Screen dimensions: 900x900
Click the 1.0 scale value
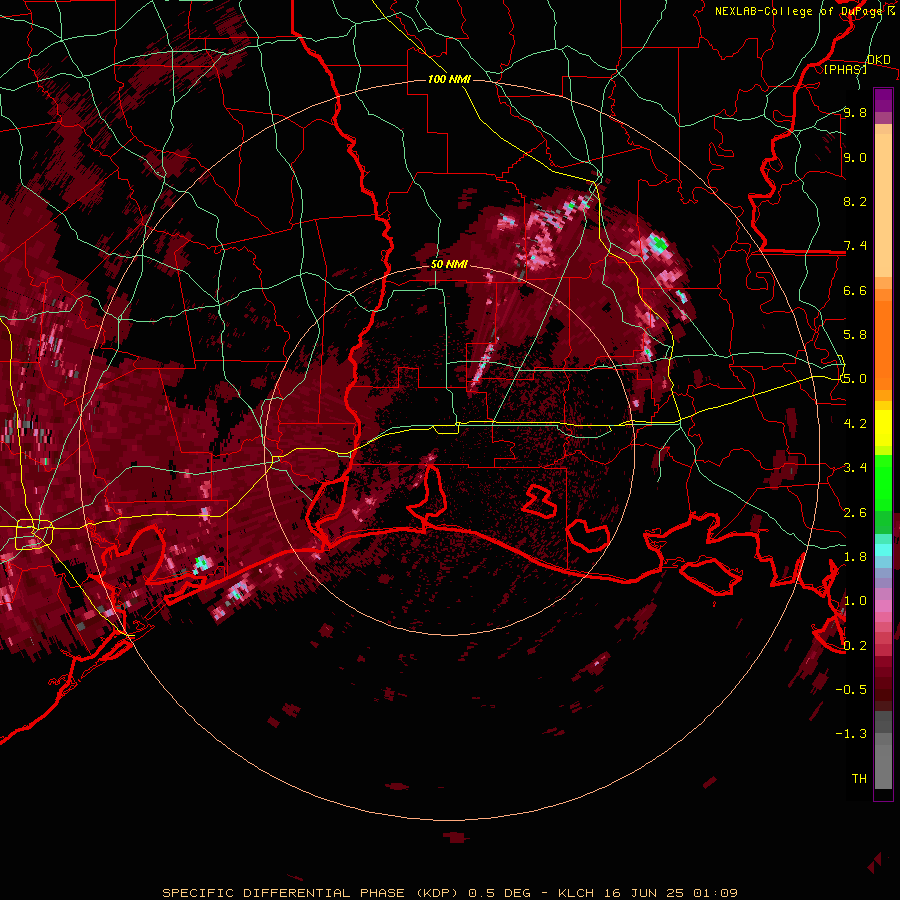click(855, 601)
